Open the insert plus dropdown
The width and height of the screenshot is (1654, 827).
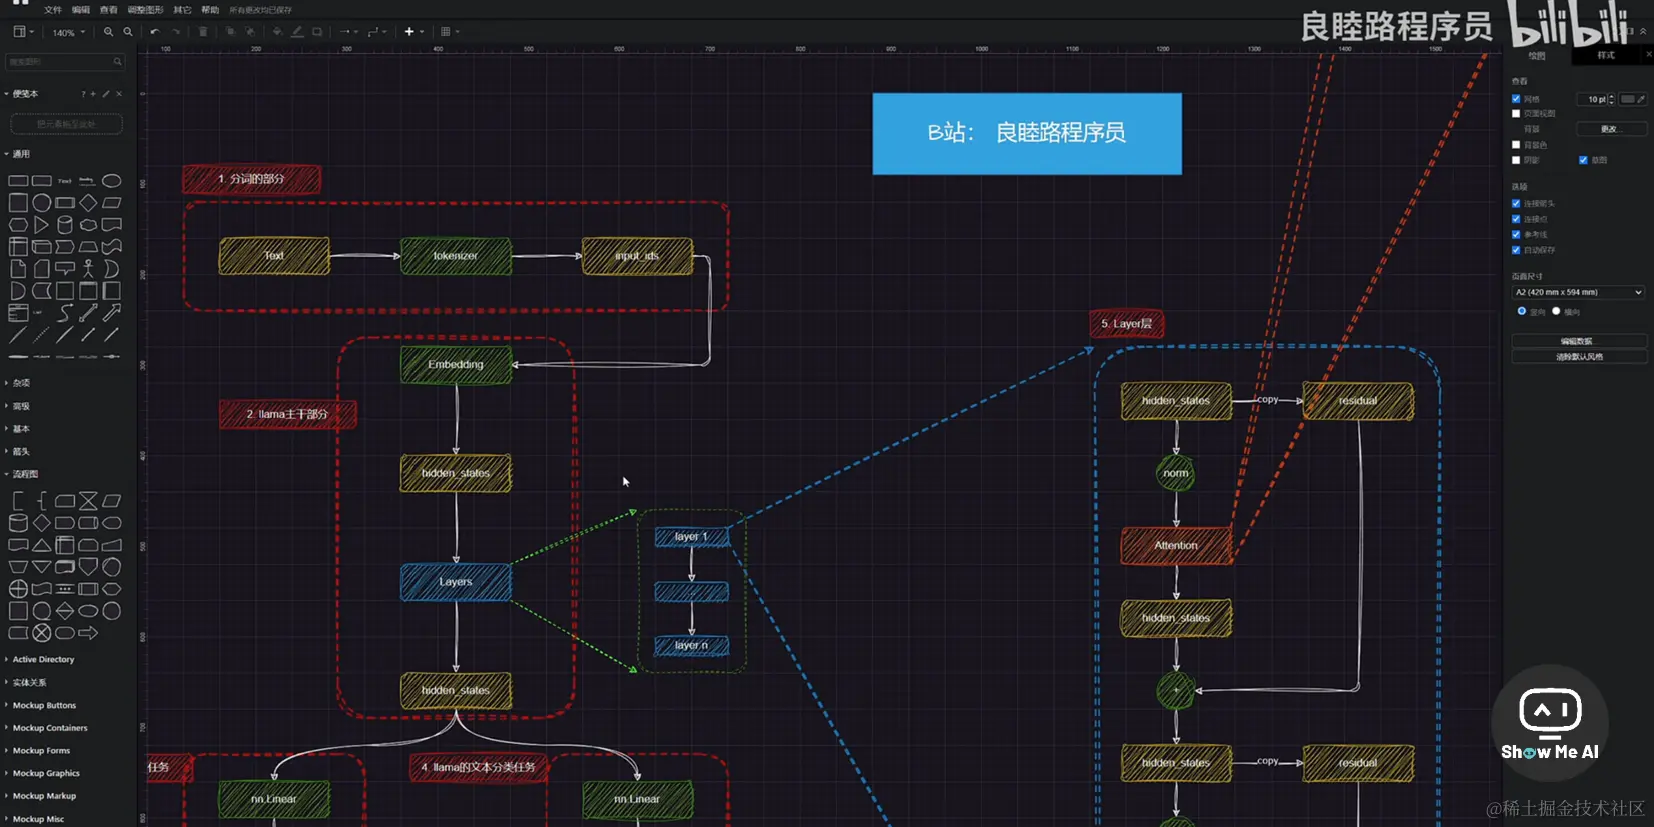pyautogui.click(x=413, y=32)
